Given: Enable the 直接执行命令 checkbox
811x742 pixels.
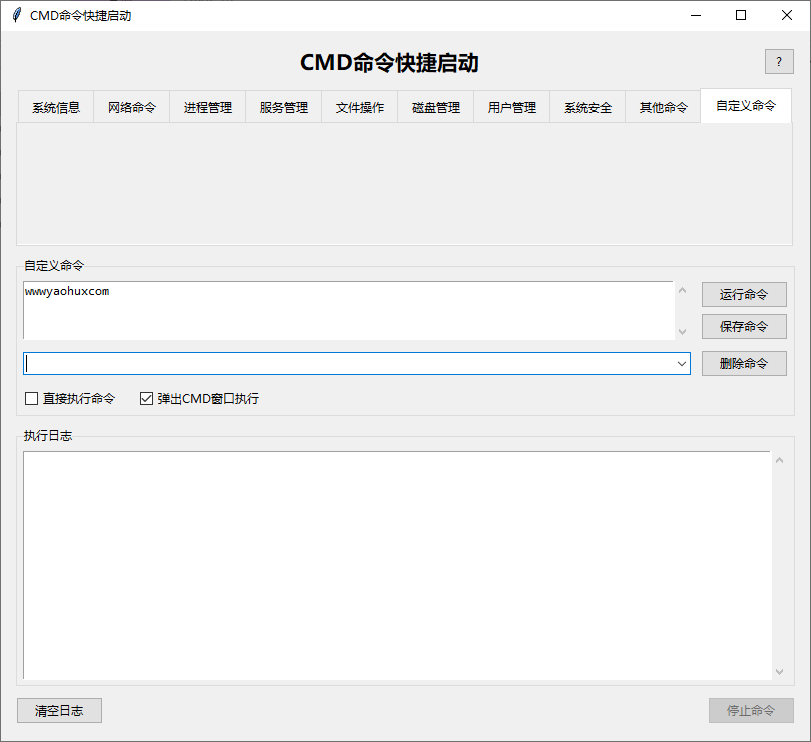Looking at the screenshot, I should [x=31, y=398].
